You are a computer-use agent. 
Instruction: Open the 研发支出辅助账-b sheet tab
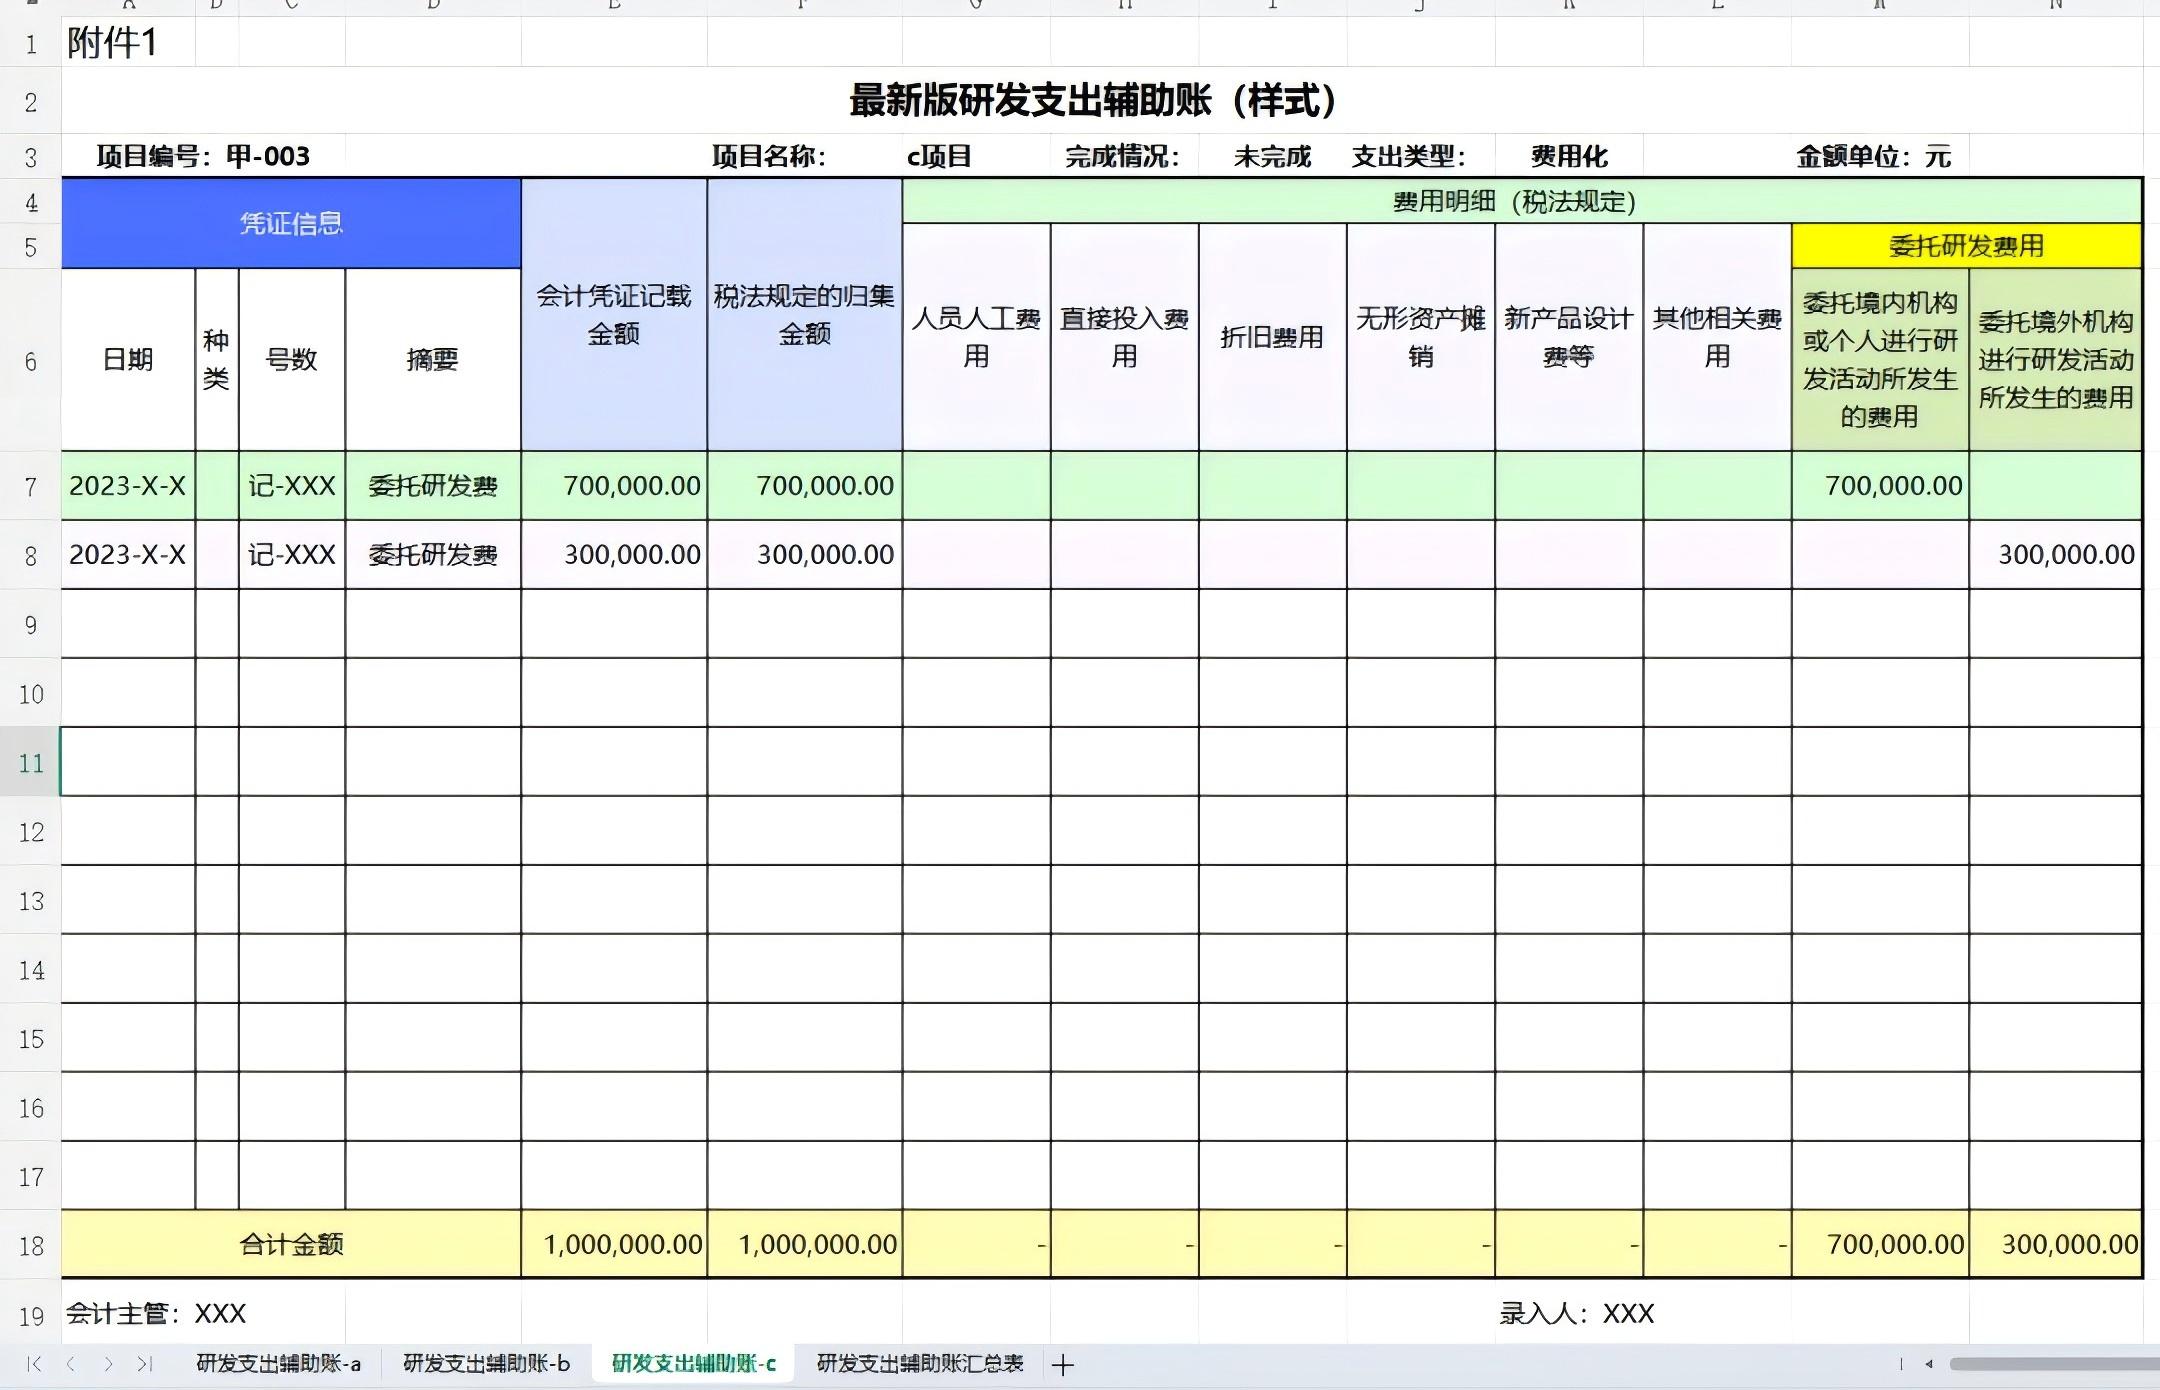(486, 1364)
